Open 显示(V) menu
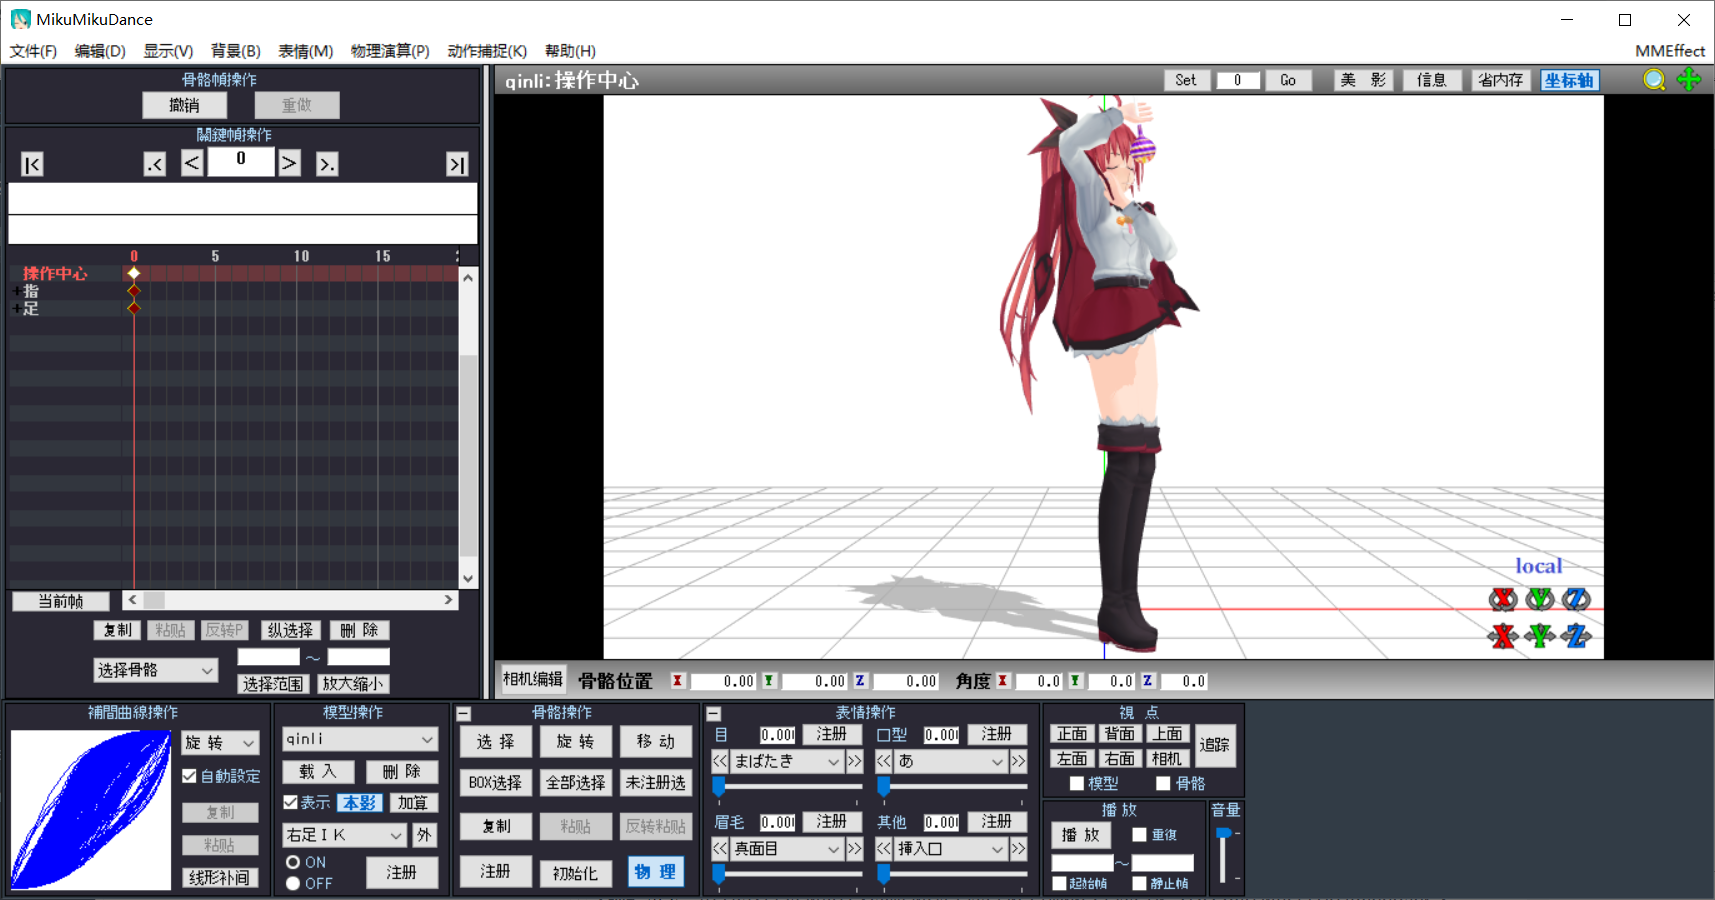1715x900 pixels. [168, 51]
